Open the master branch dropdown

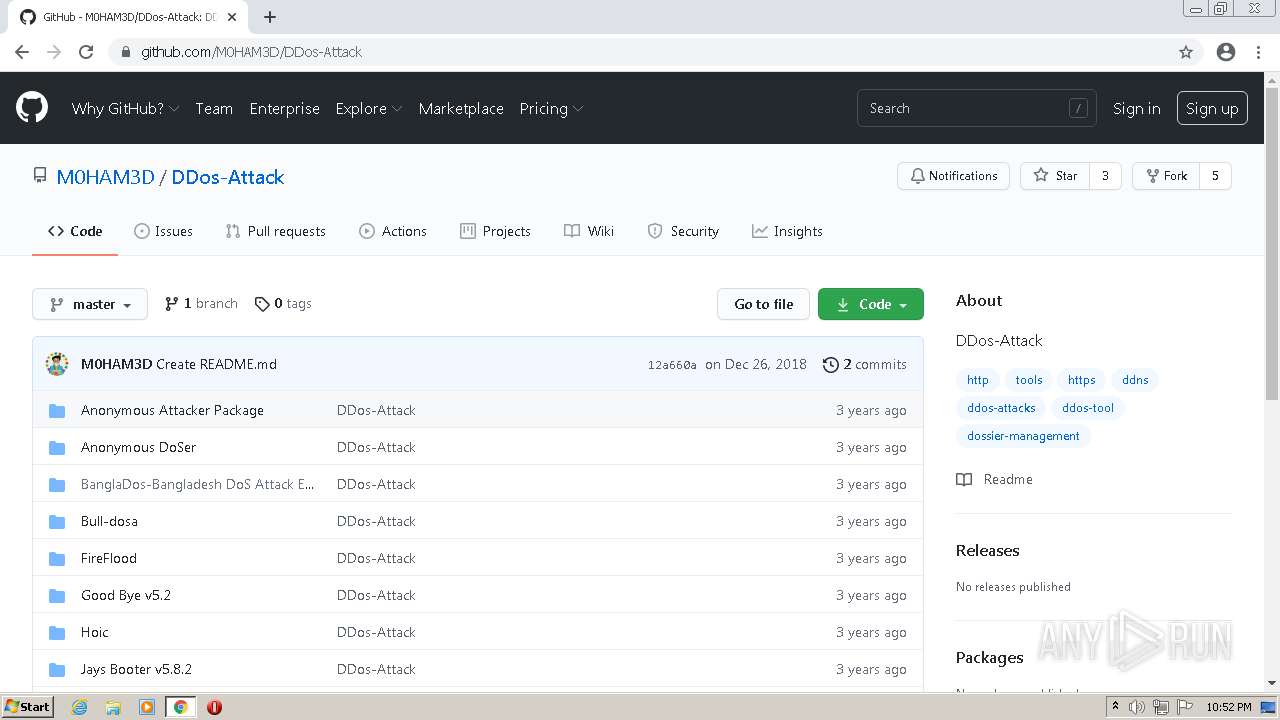(90, 304)
